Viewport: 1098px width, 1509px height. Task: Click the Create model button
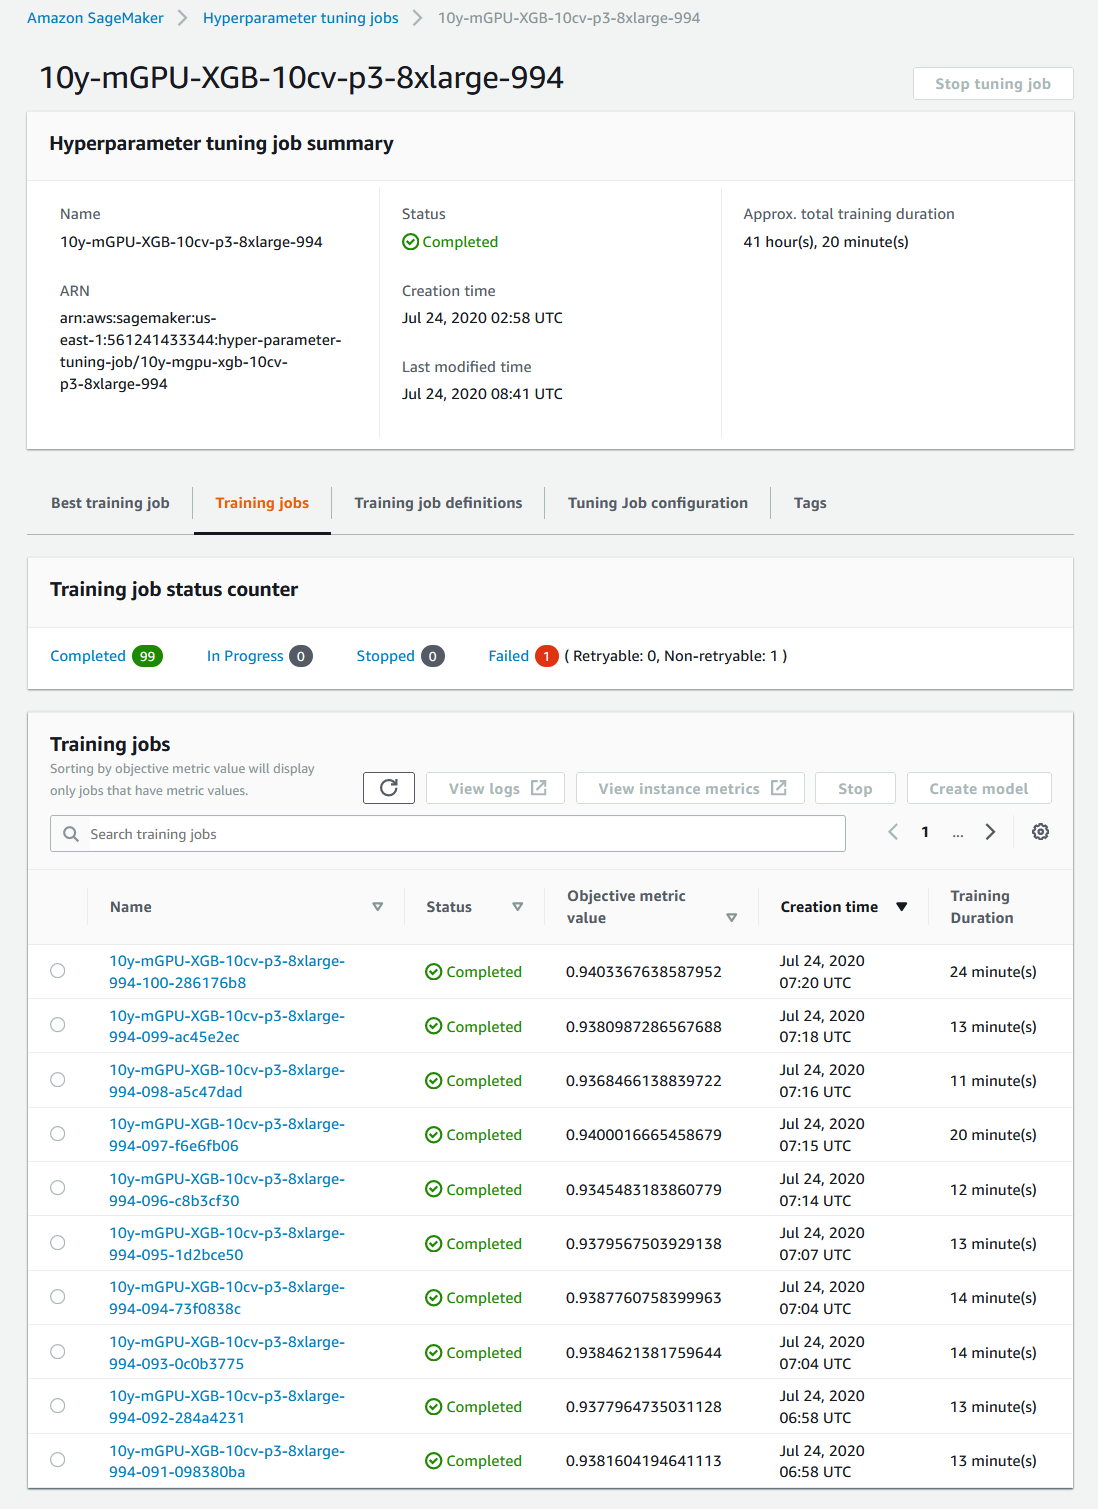click(x=978, y=788)
